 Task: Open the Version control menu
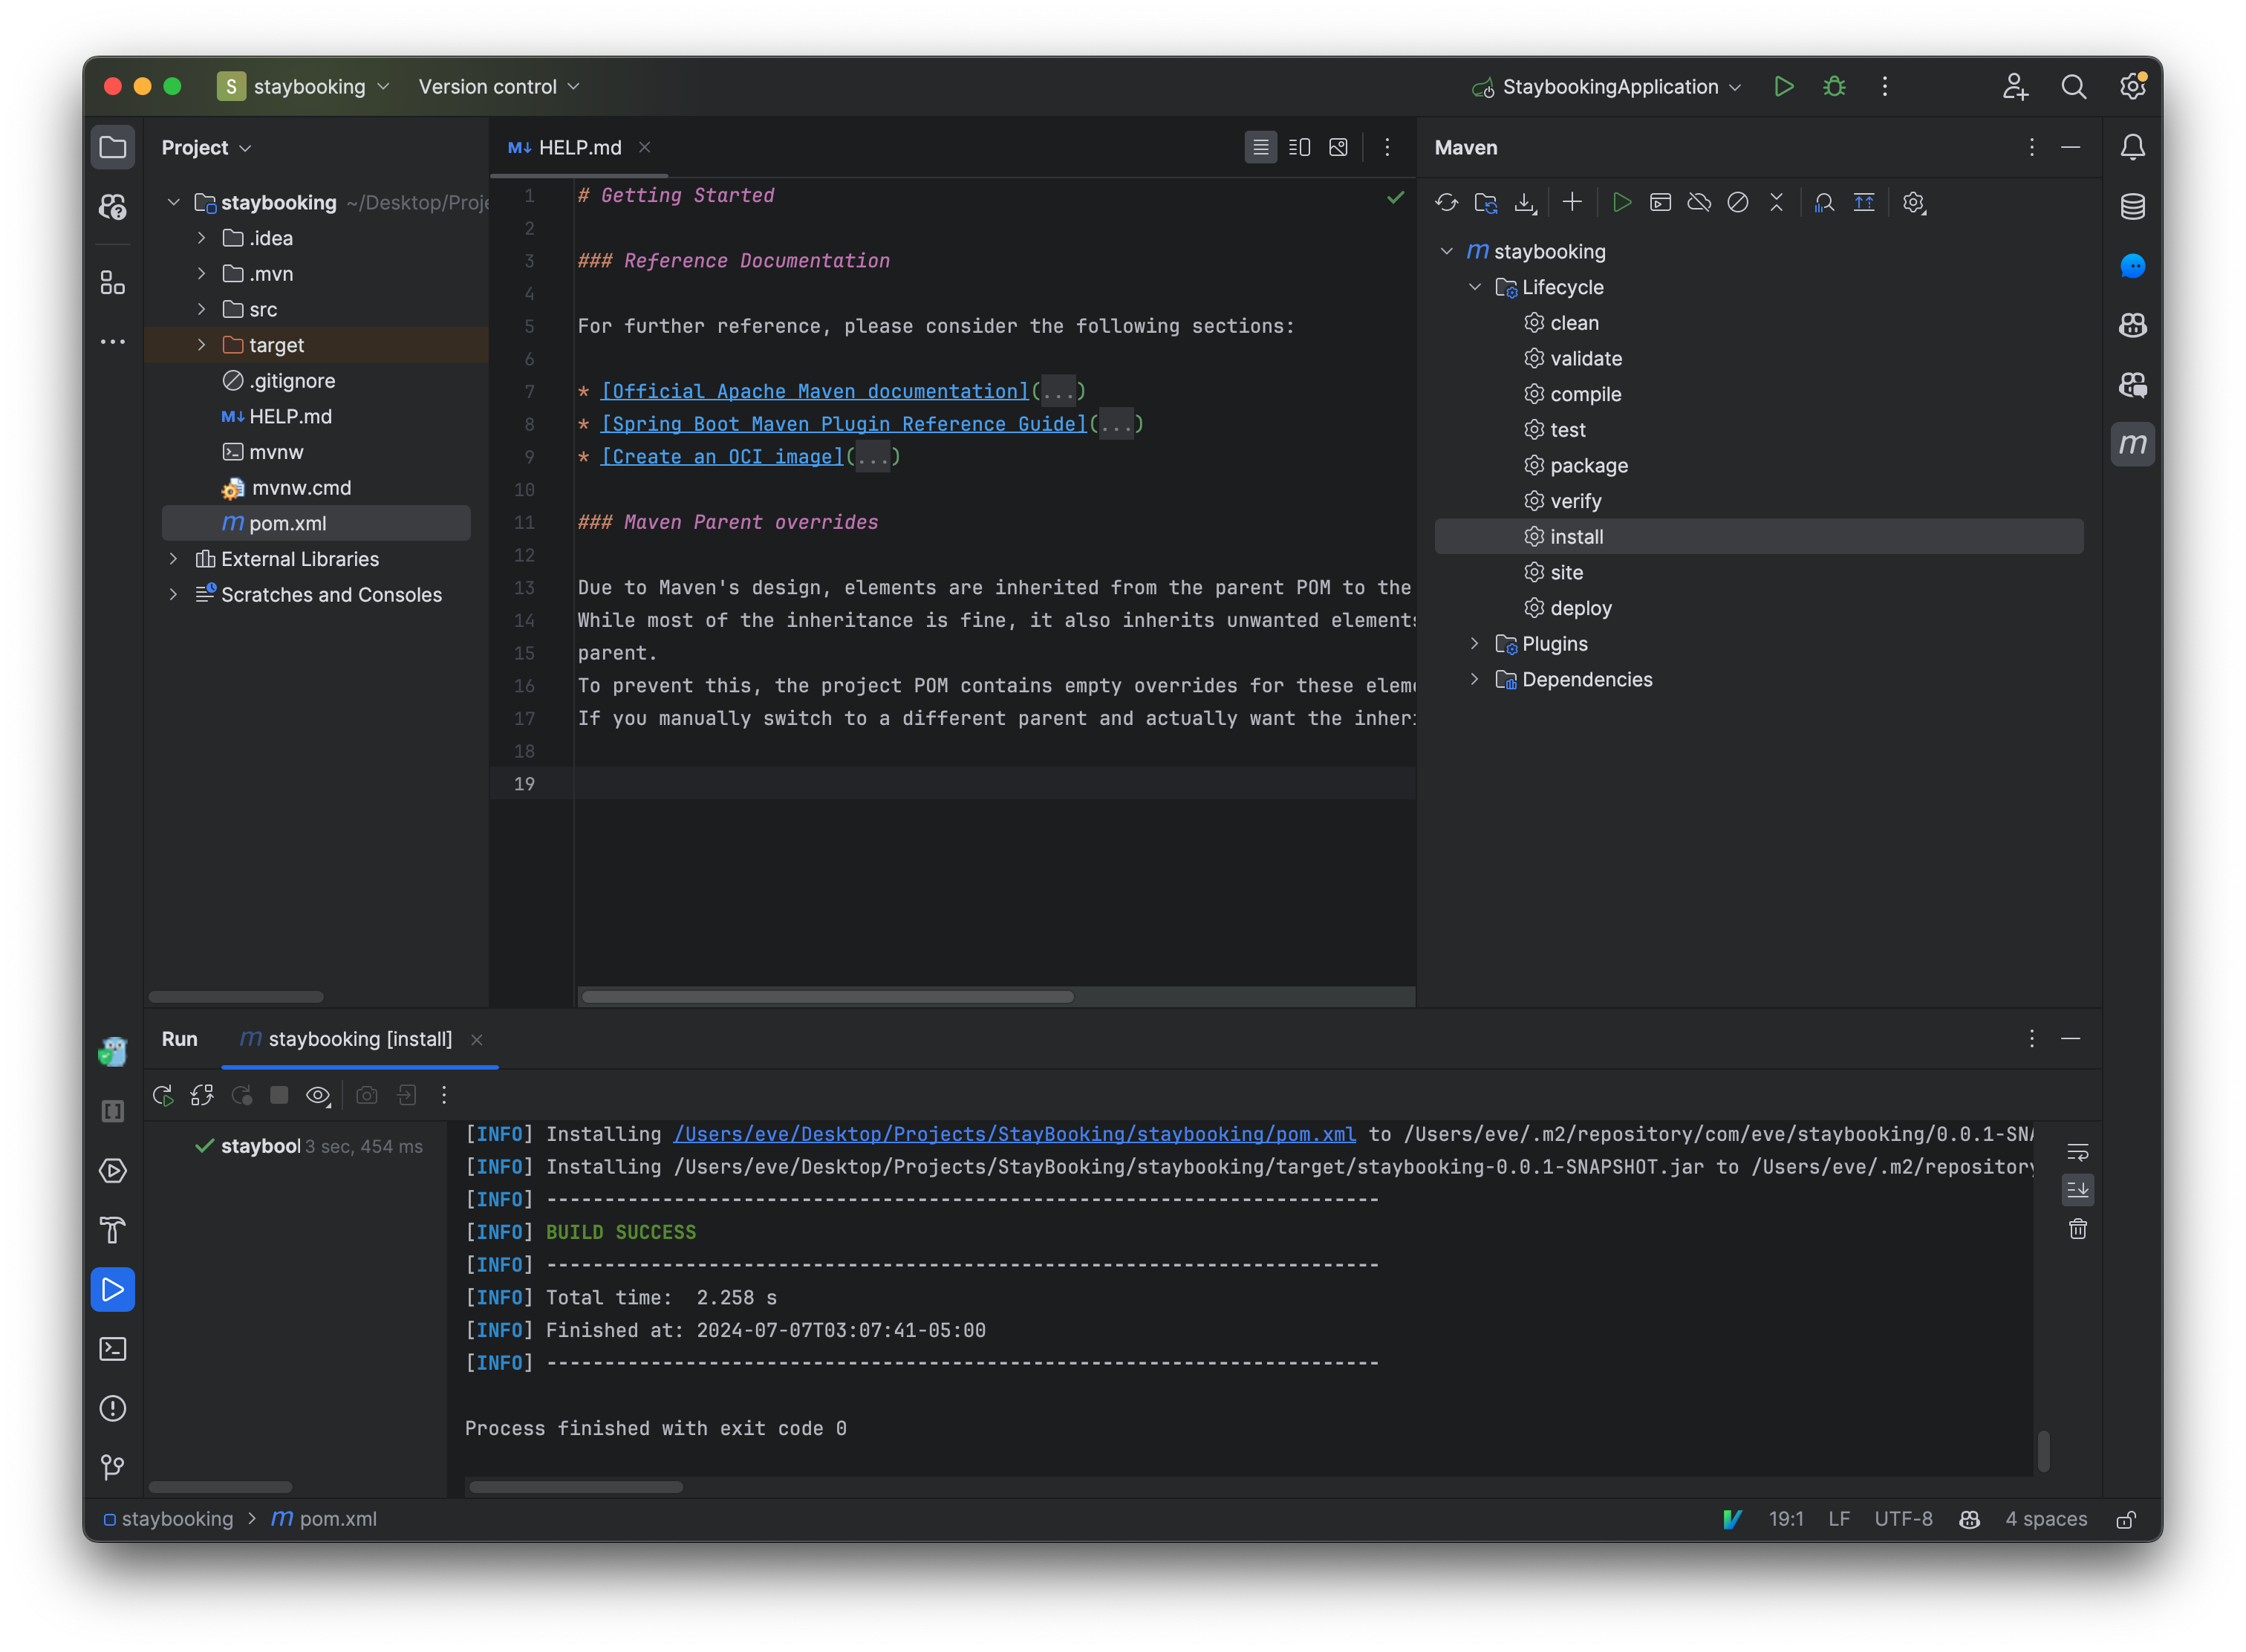click(x=497, y=86)
